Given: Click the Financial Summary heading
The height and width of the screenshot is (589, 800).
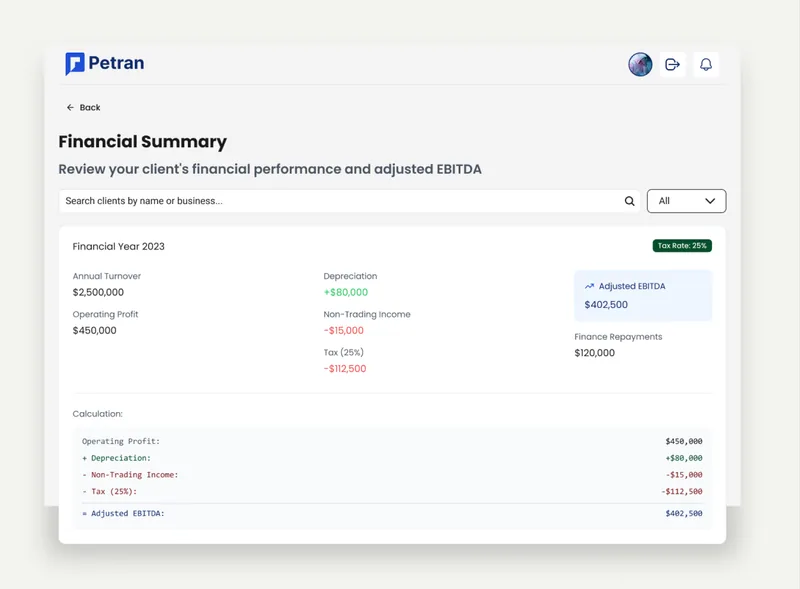Looking at the screenshot, I should 142,141.
